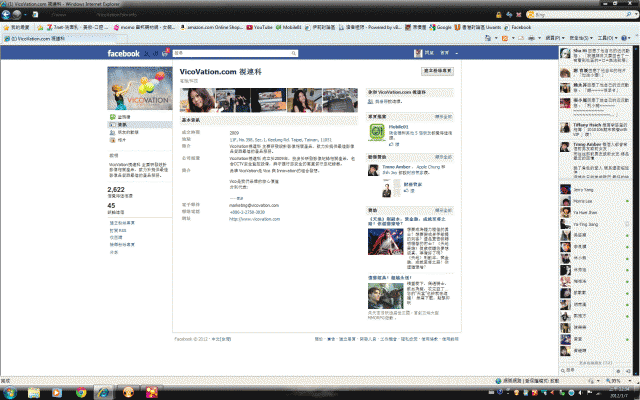Open chat with Jerry Yang
Image resolution: width=640 pixels, height=400 pixels.
[x=595, y=190]
